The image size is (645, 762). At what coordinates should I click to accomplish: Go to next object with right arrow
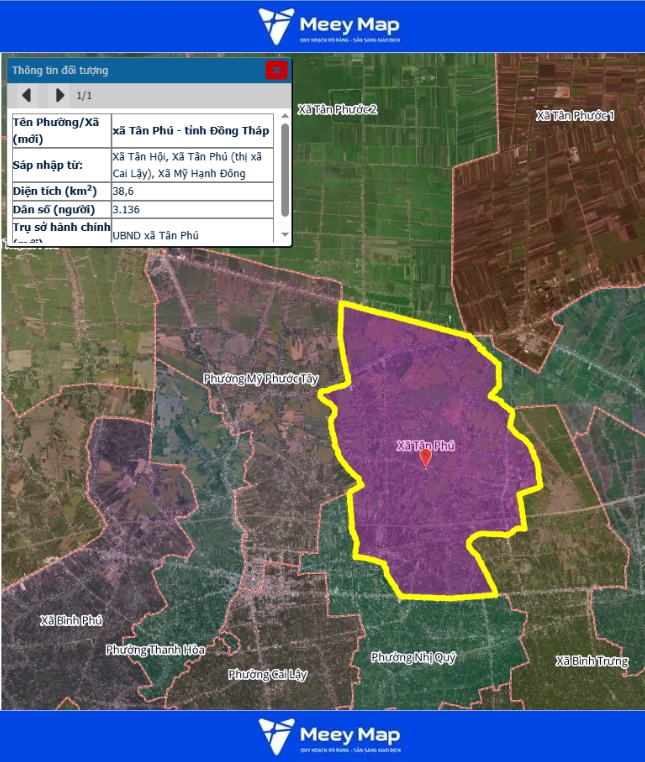tap(60, 95)
